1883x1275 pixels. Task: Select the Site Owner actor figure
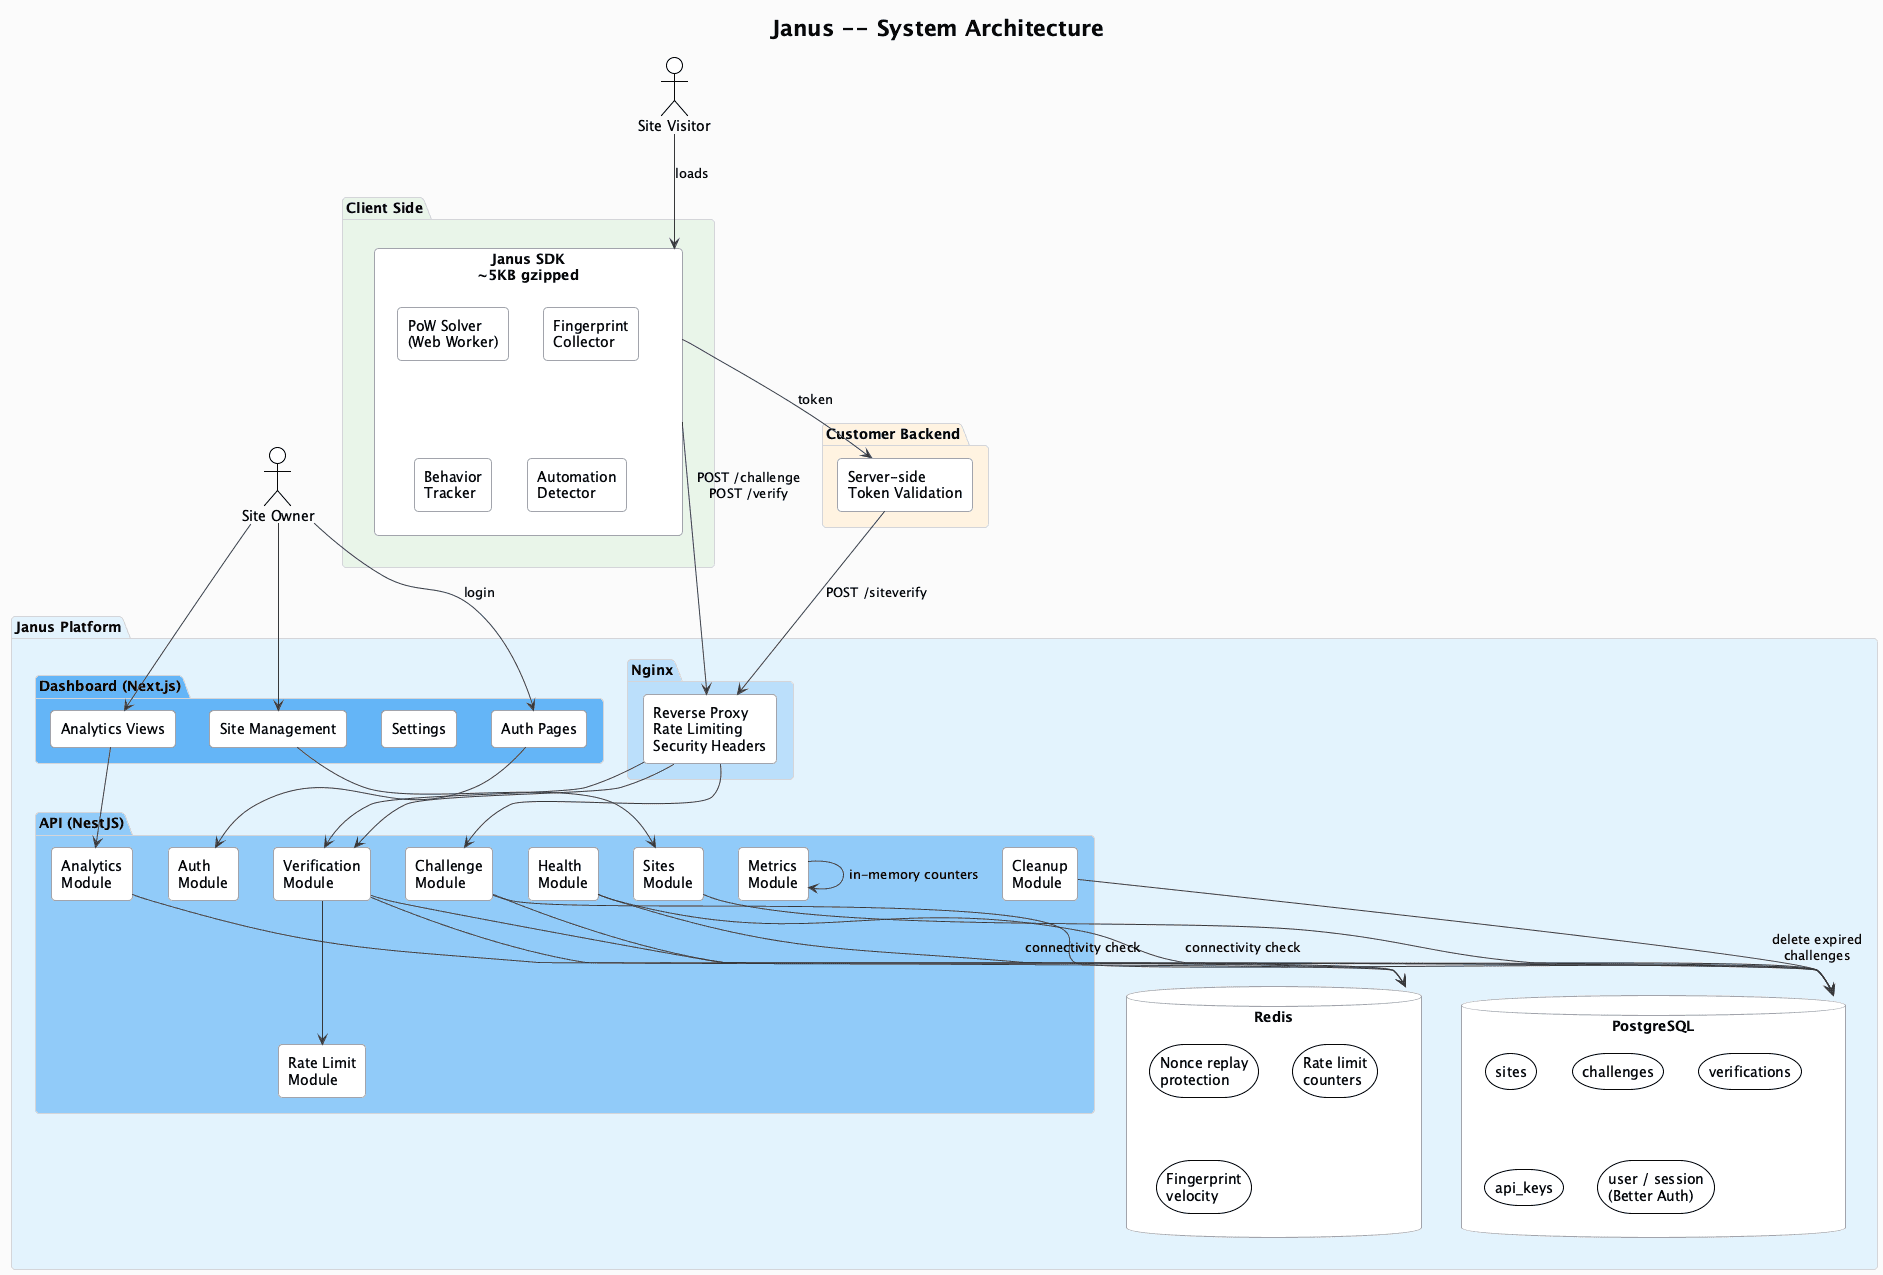pyautogui.click(x=277, y=478)
